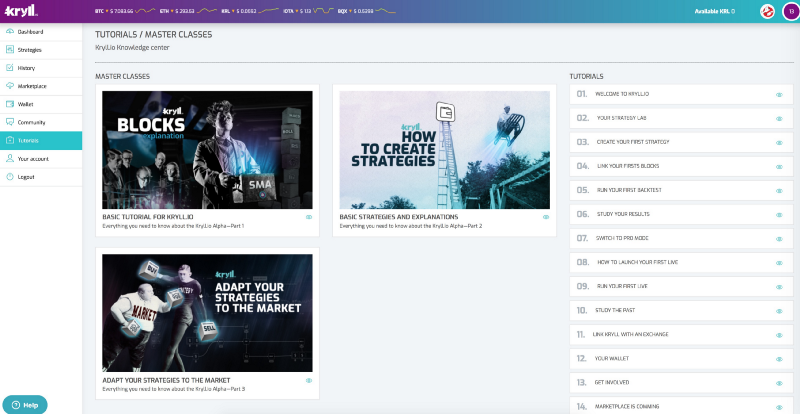Click the Community chat icon in sidebar
Screen dimensions: 800x414
10,123
